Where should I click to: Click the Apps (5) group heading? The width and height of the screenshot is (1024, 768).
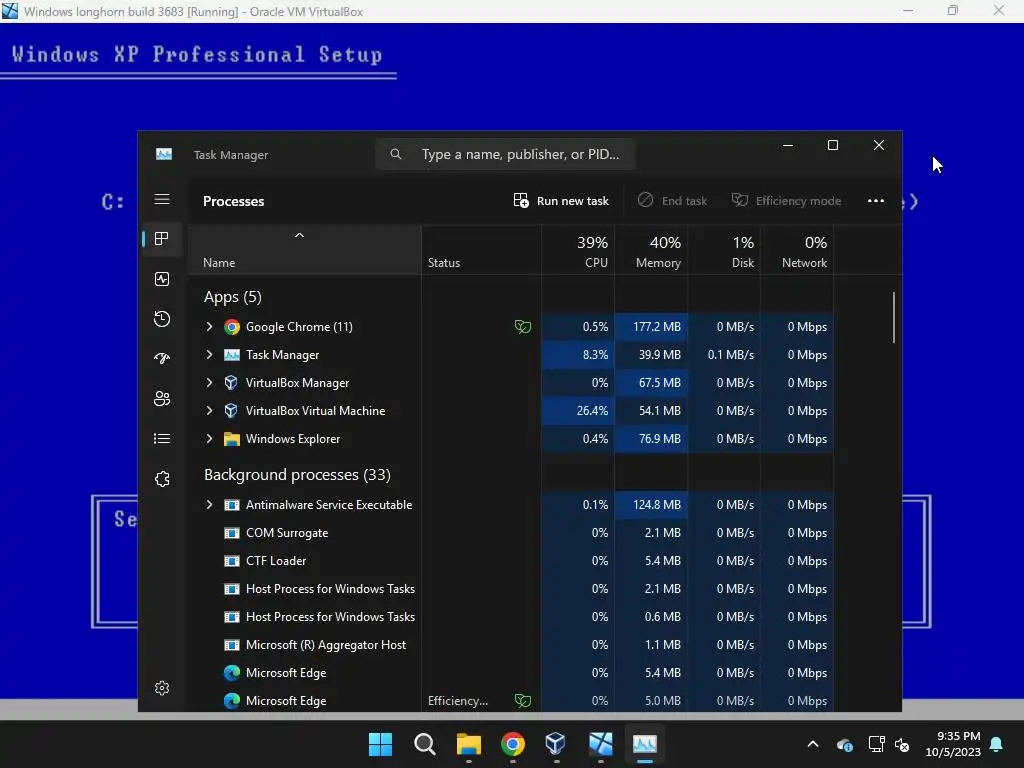pos(232,297)
